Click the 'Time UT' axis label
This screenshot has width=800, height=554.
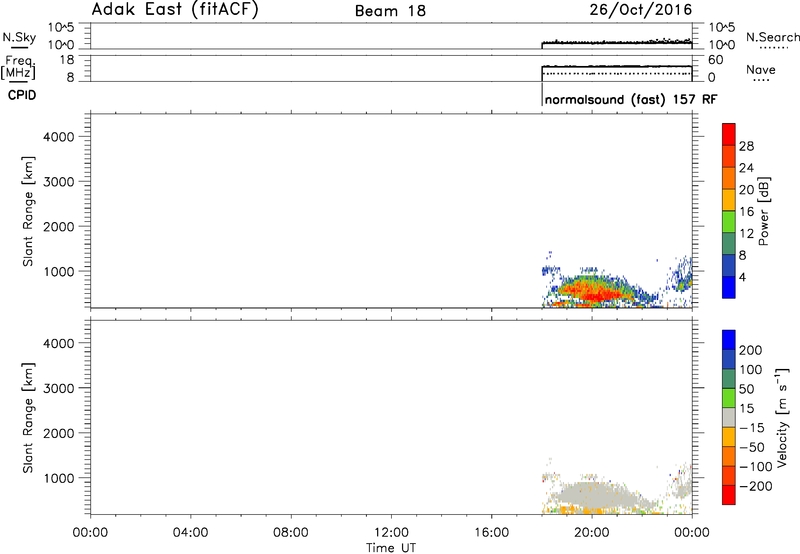point(391,548)
